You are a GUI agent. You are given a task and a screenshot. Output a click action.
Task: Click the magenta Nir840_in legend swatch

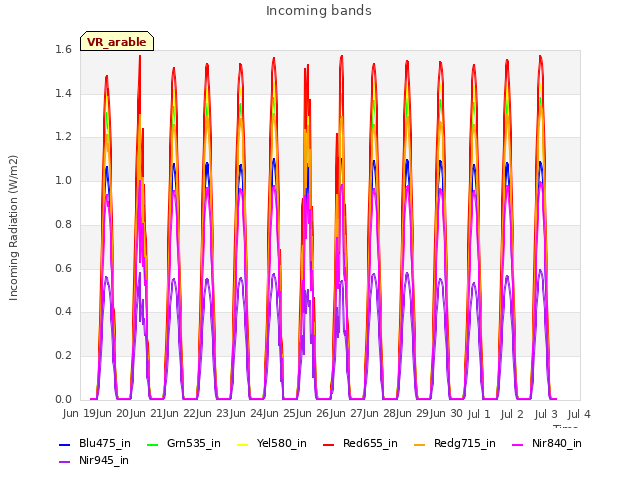click(518, 444)
